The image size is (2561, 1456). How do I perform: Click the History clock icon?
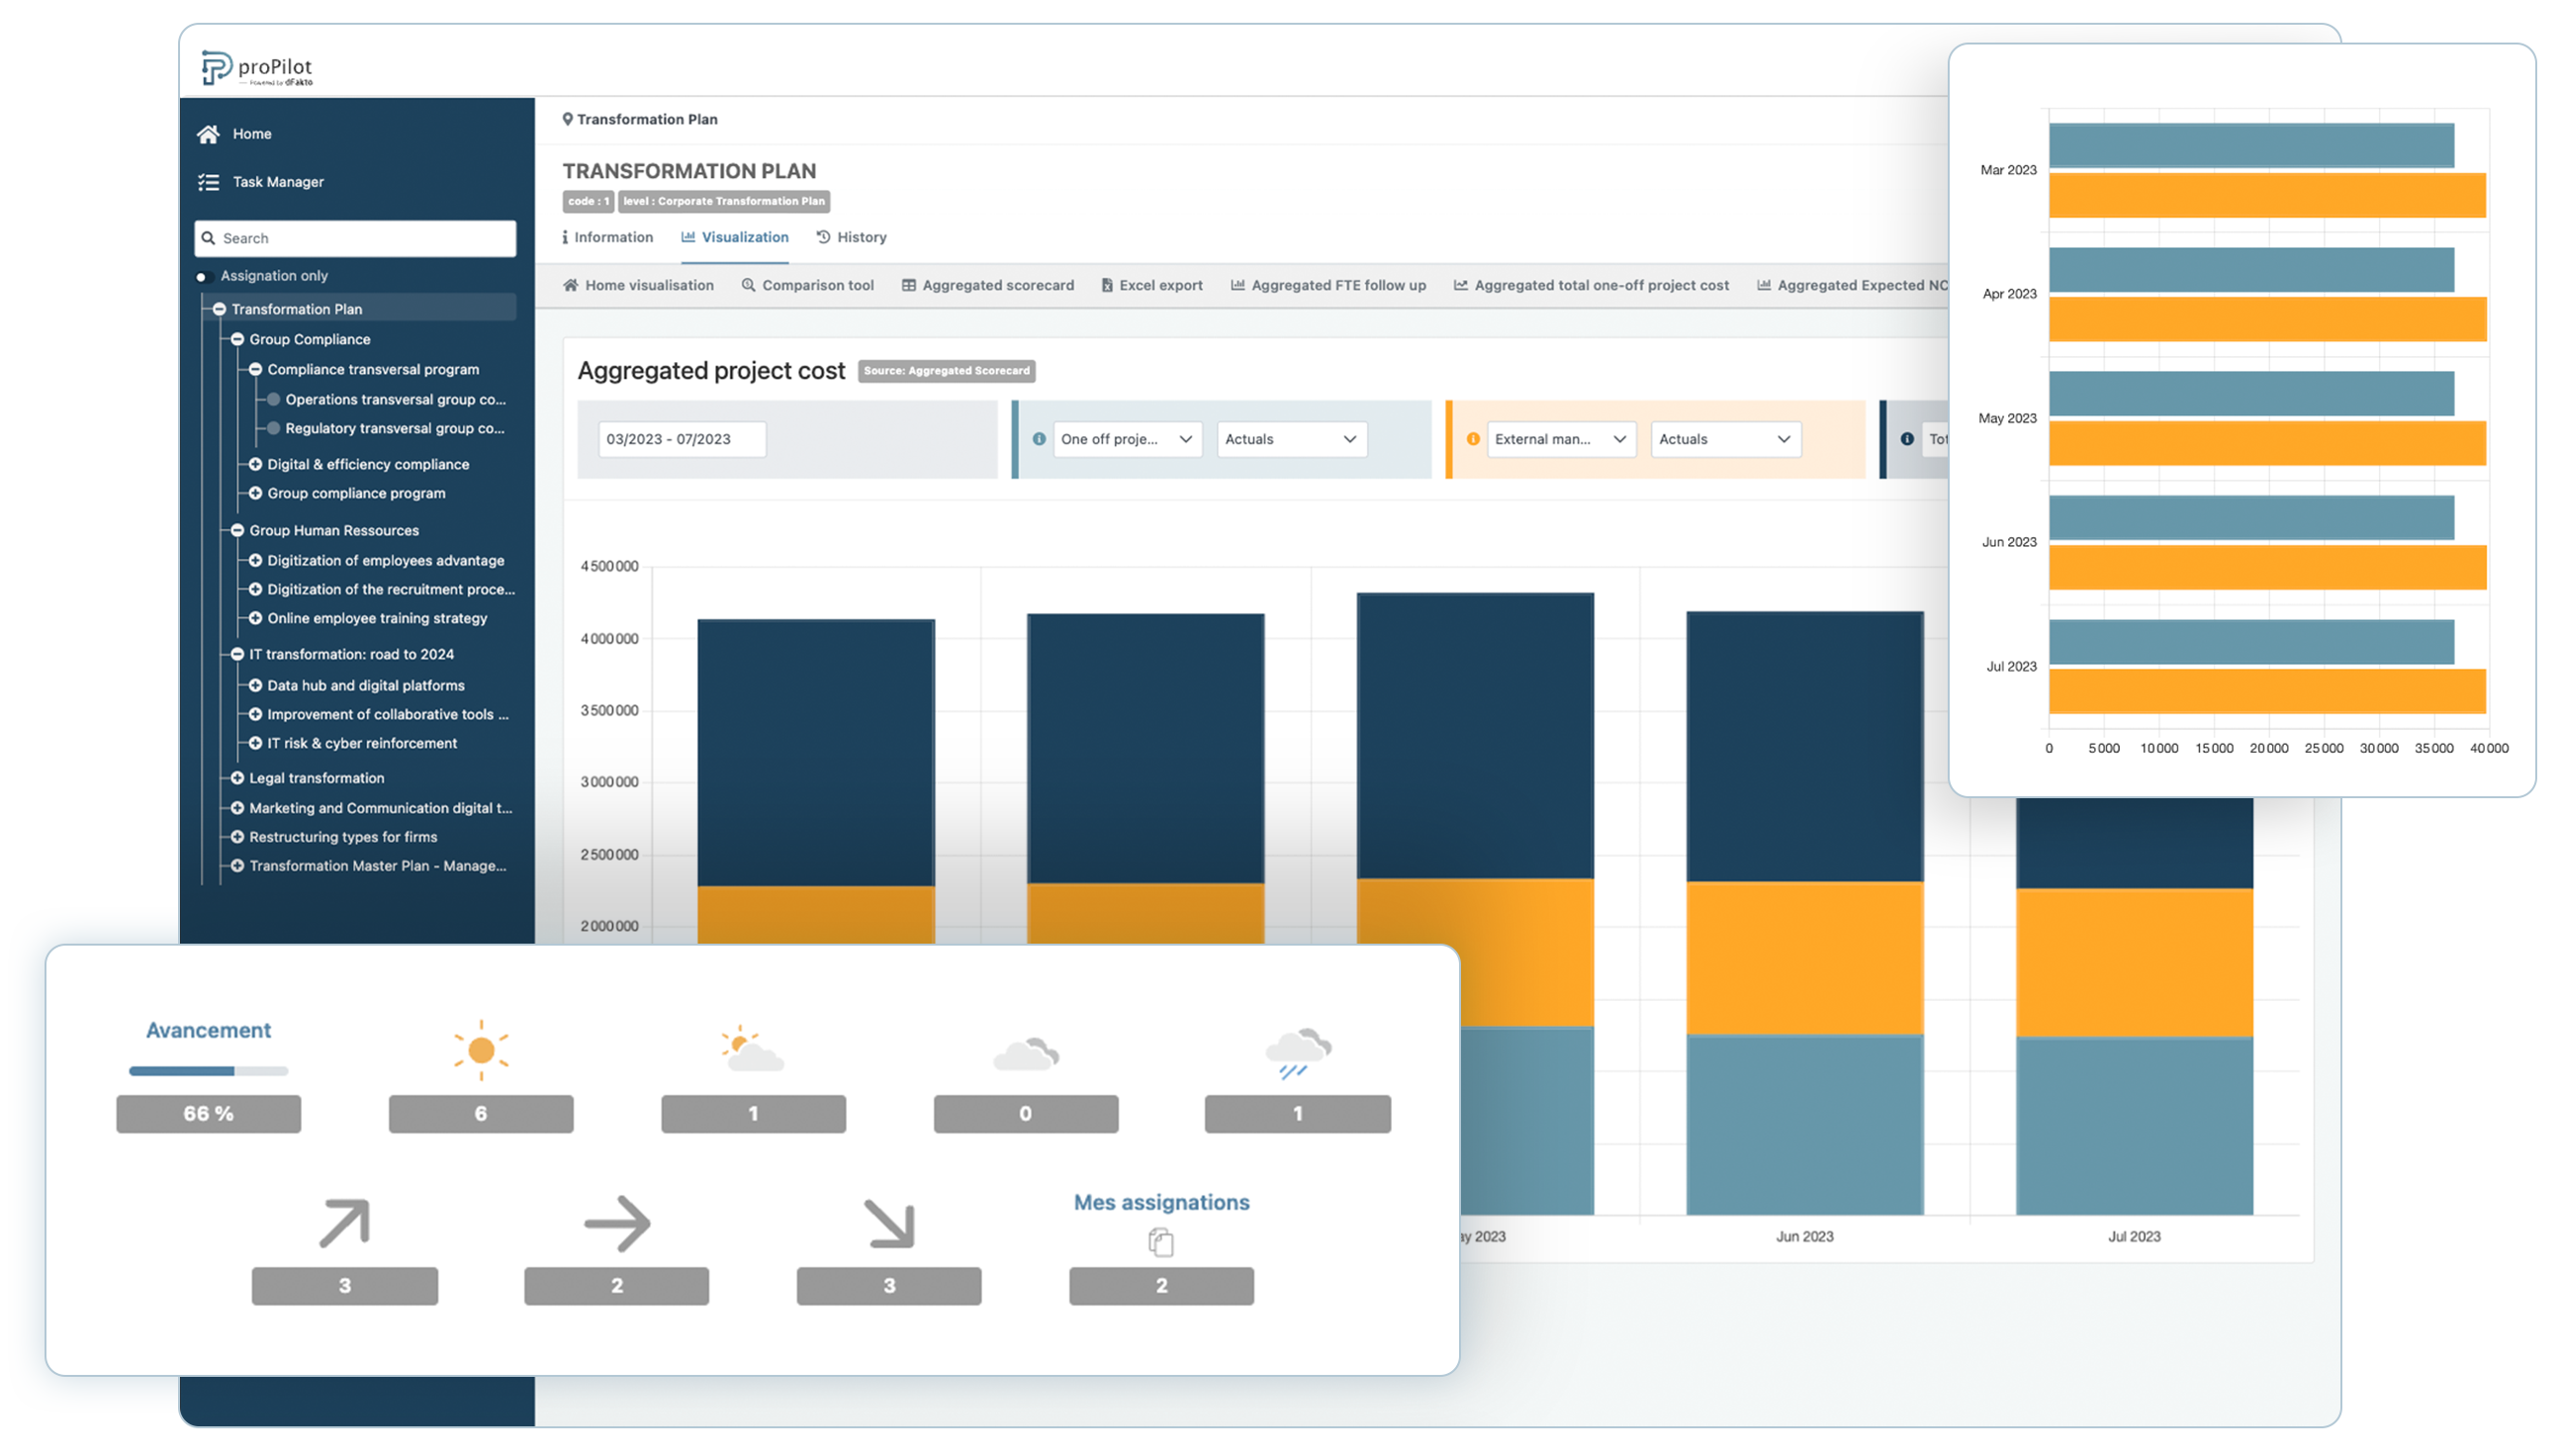pos(823,237)
